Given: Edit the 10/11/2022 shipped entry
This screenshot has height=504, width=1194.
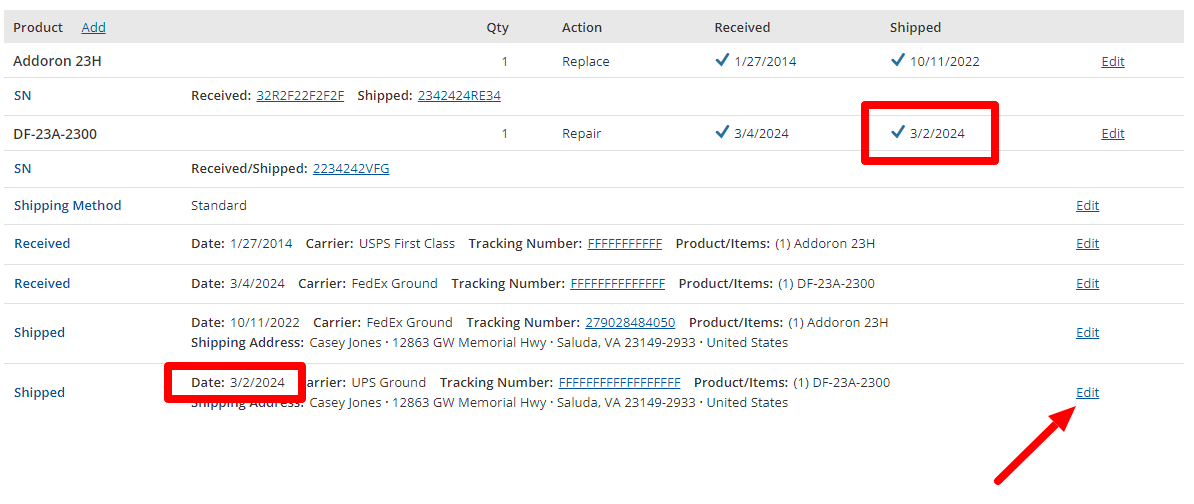Looking at the screenshot, I should coord(1087,333).
